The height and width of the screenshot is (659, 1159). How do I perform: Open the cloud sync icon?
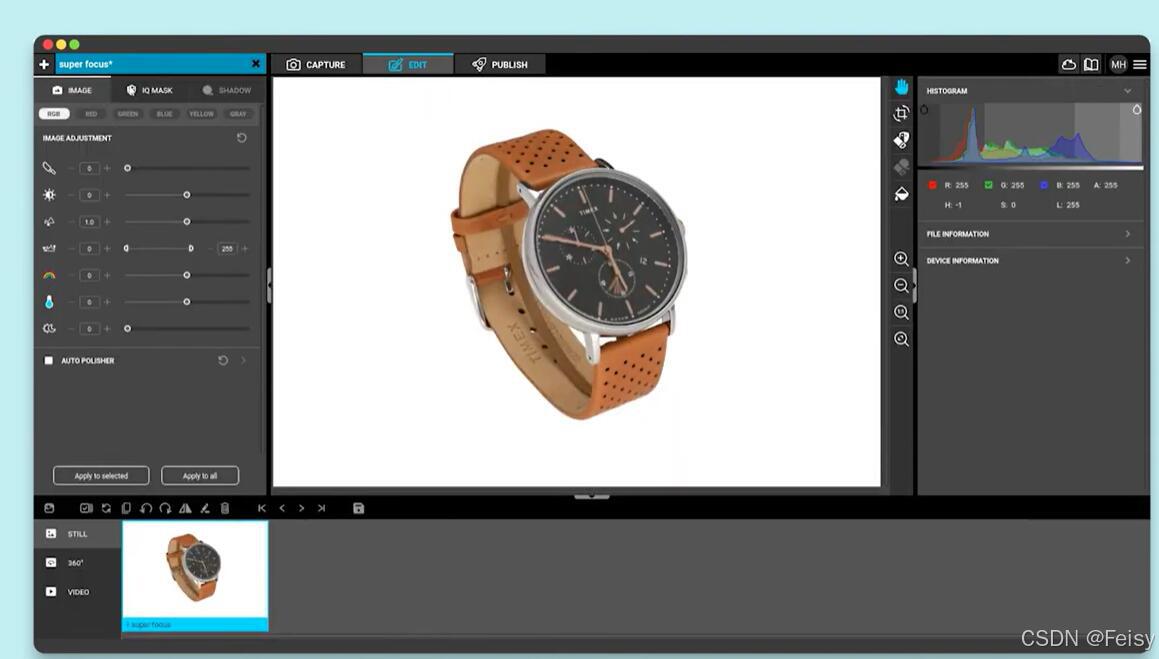[x=1069, y=64]
